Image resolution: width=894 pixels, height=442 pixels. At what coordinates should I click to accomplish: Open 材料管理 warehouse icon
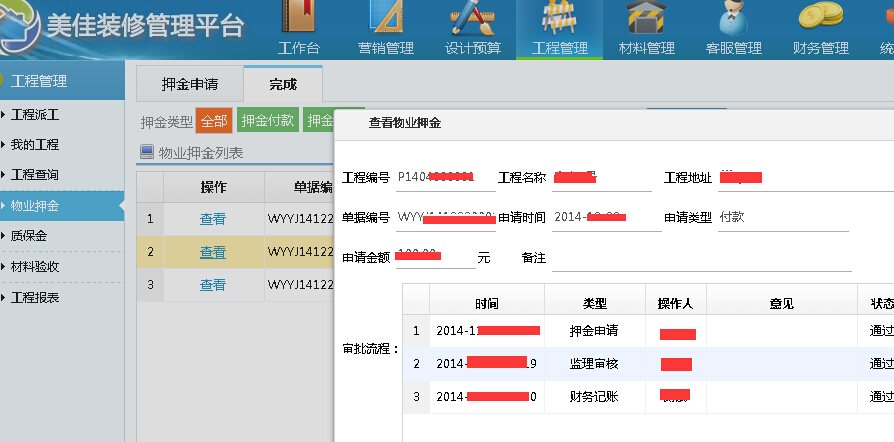(646, 20)
